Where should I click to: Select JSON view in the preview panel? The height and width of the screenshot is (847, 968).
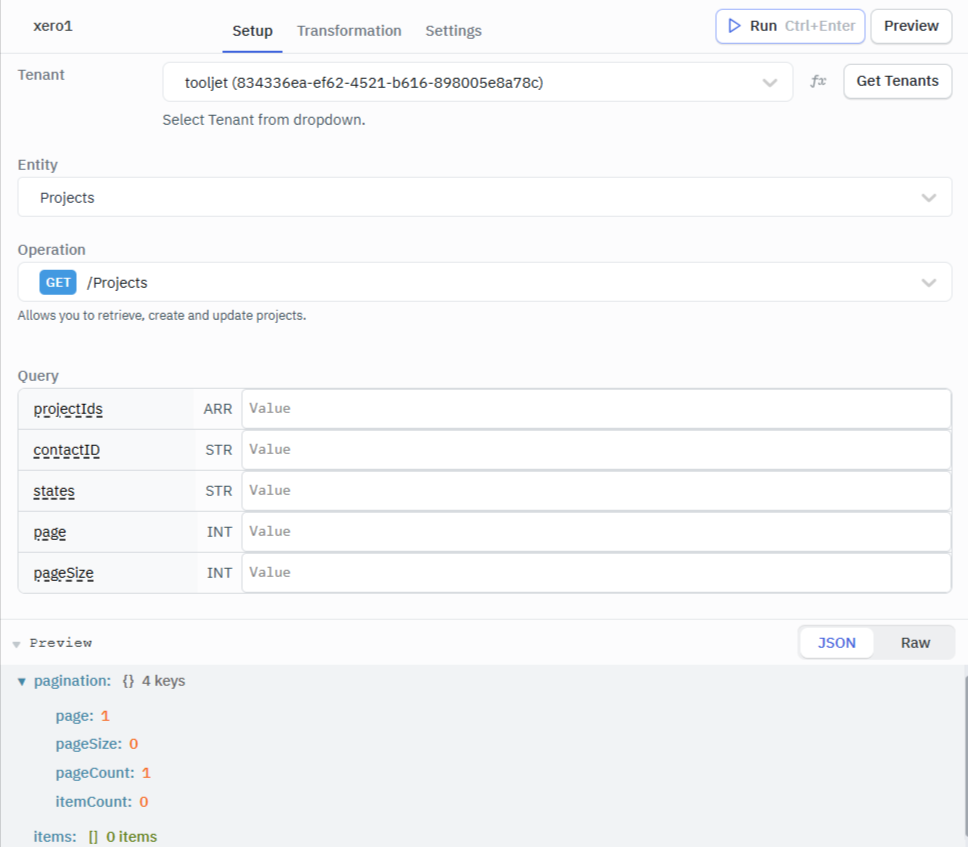click(836, 642)
